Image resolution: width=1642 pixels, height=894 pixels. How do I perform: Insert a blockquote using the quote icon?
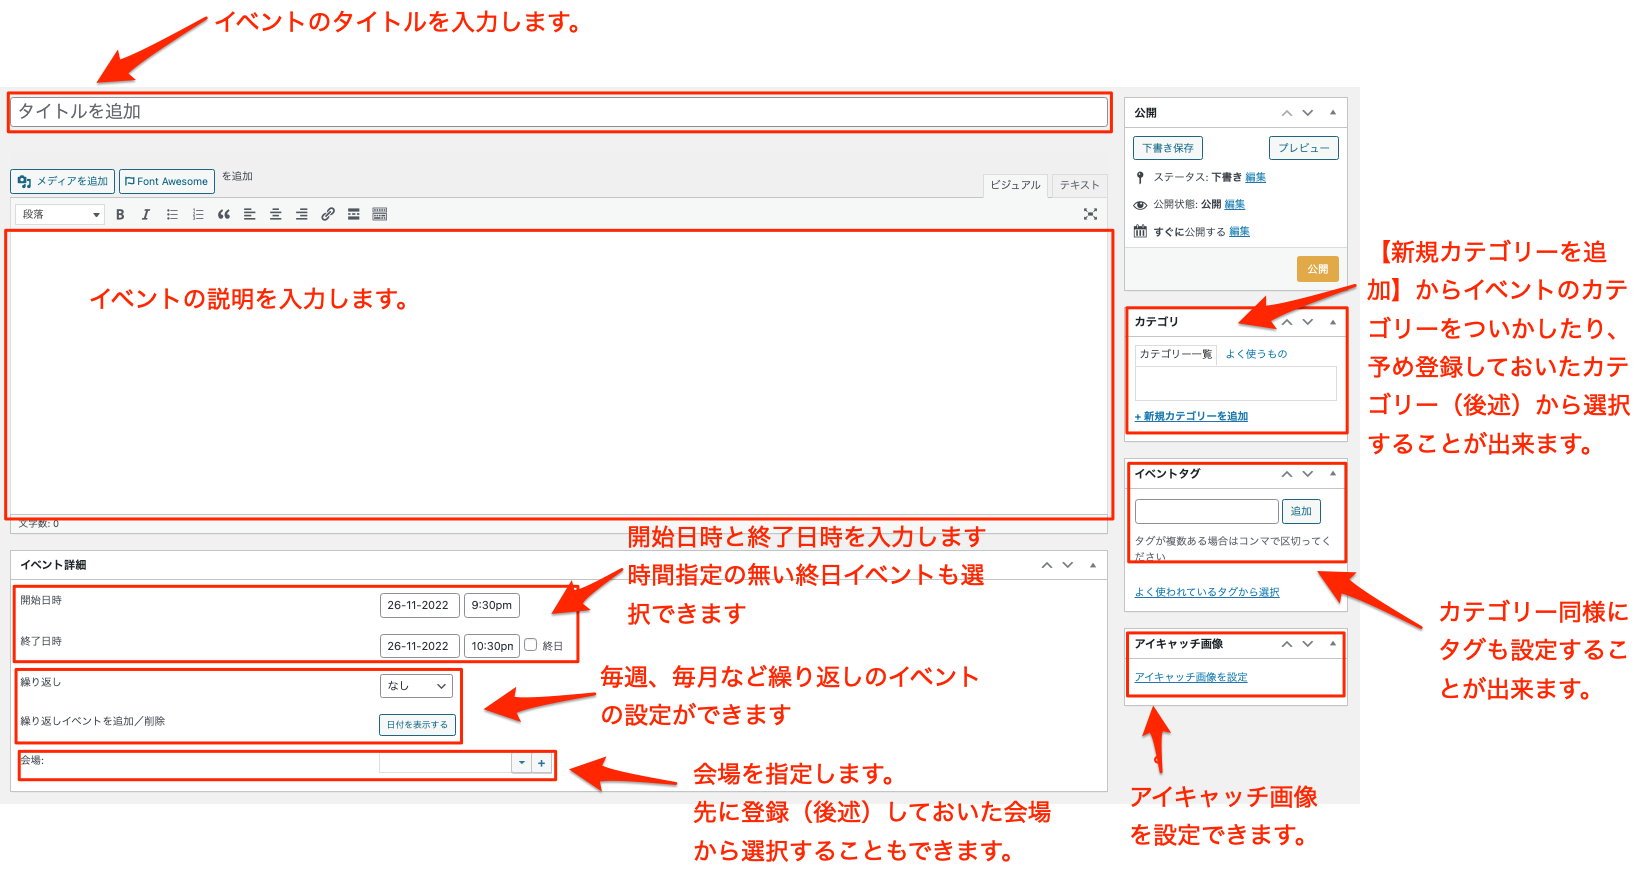point(223,215)
